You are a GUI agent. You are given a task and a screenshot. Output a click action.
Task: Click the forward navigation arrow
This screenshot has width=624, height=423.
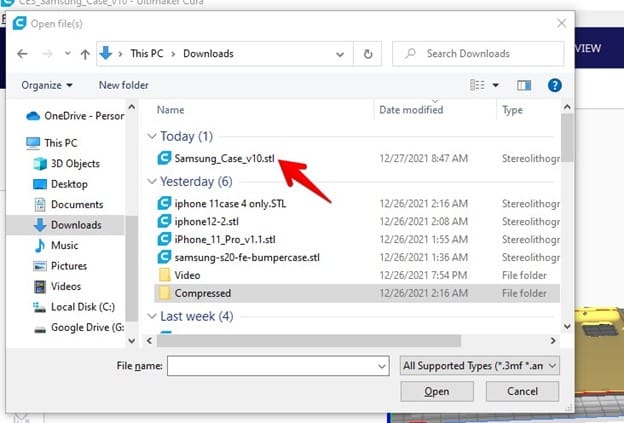47,54
